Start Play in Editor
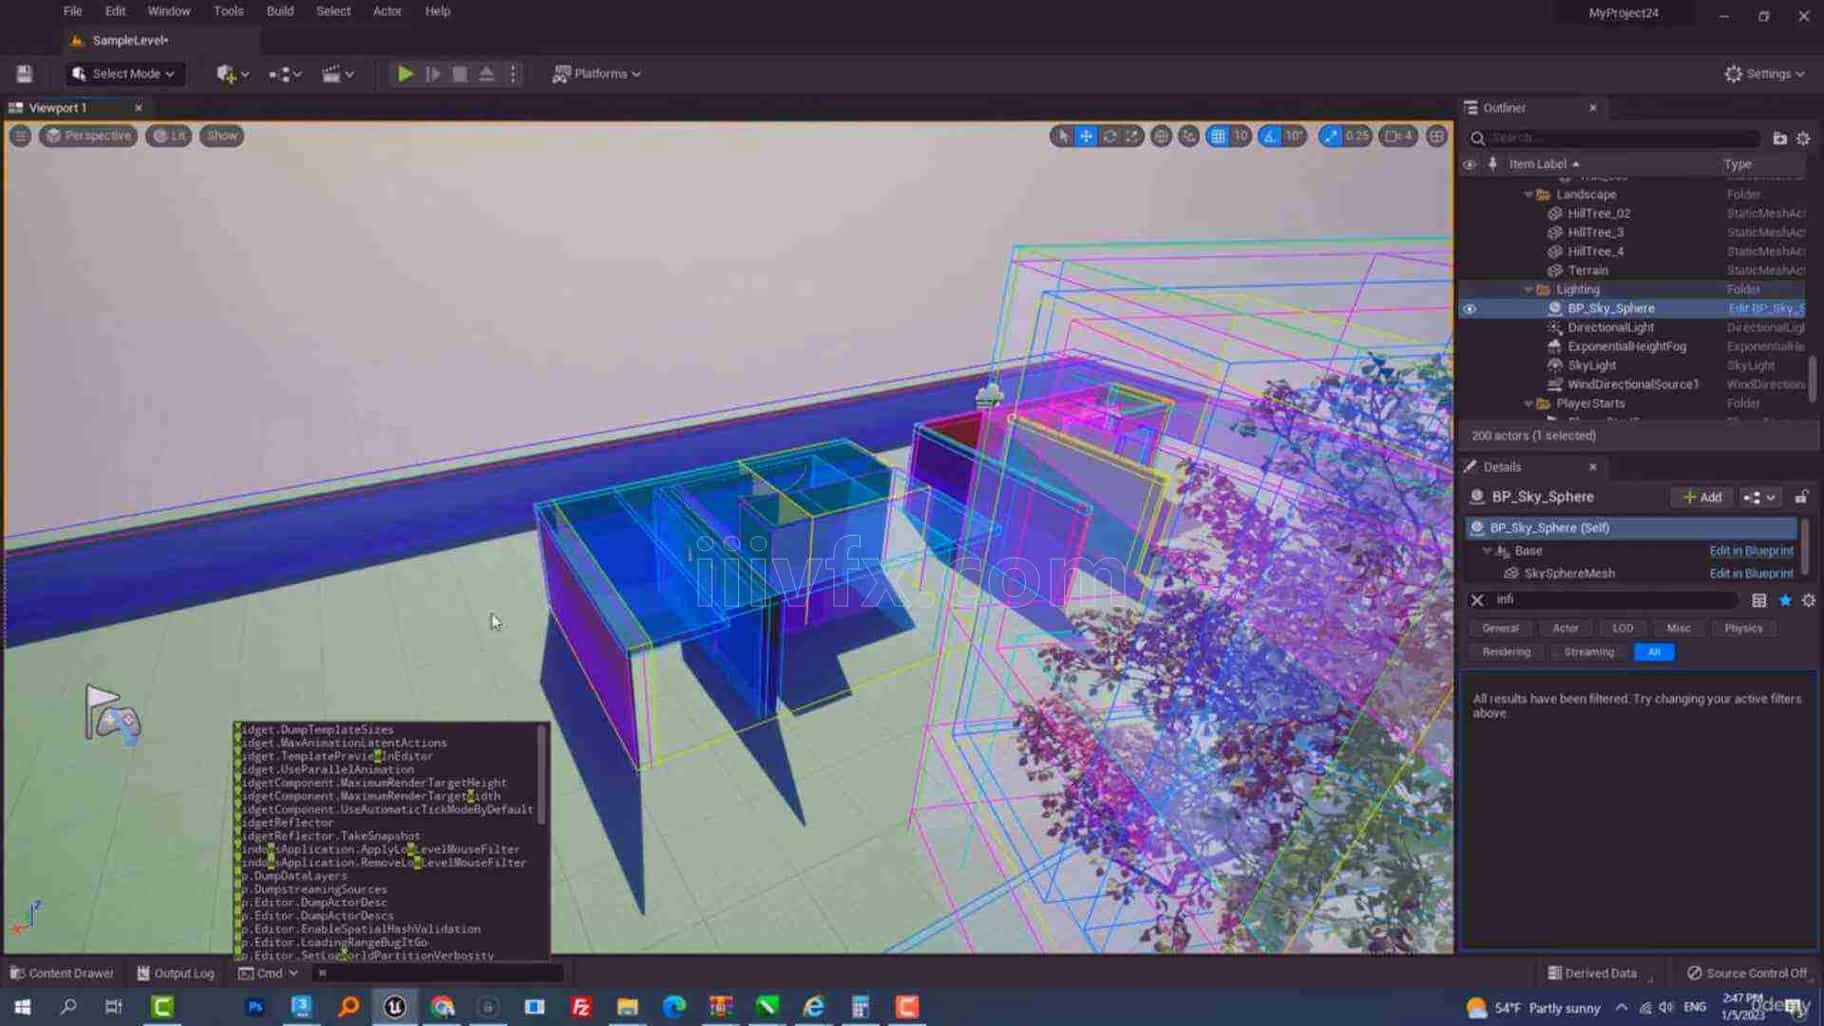Viewport: 1824px width, 1026px height. point(405,74)
